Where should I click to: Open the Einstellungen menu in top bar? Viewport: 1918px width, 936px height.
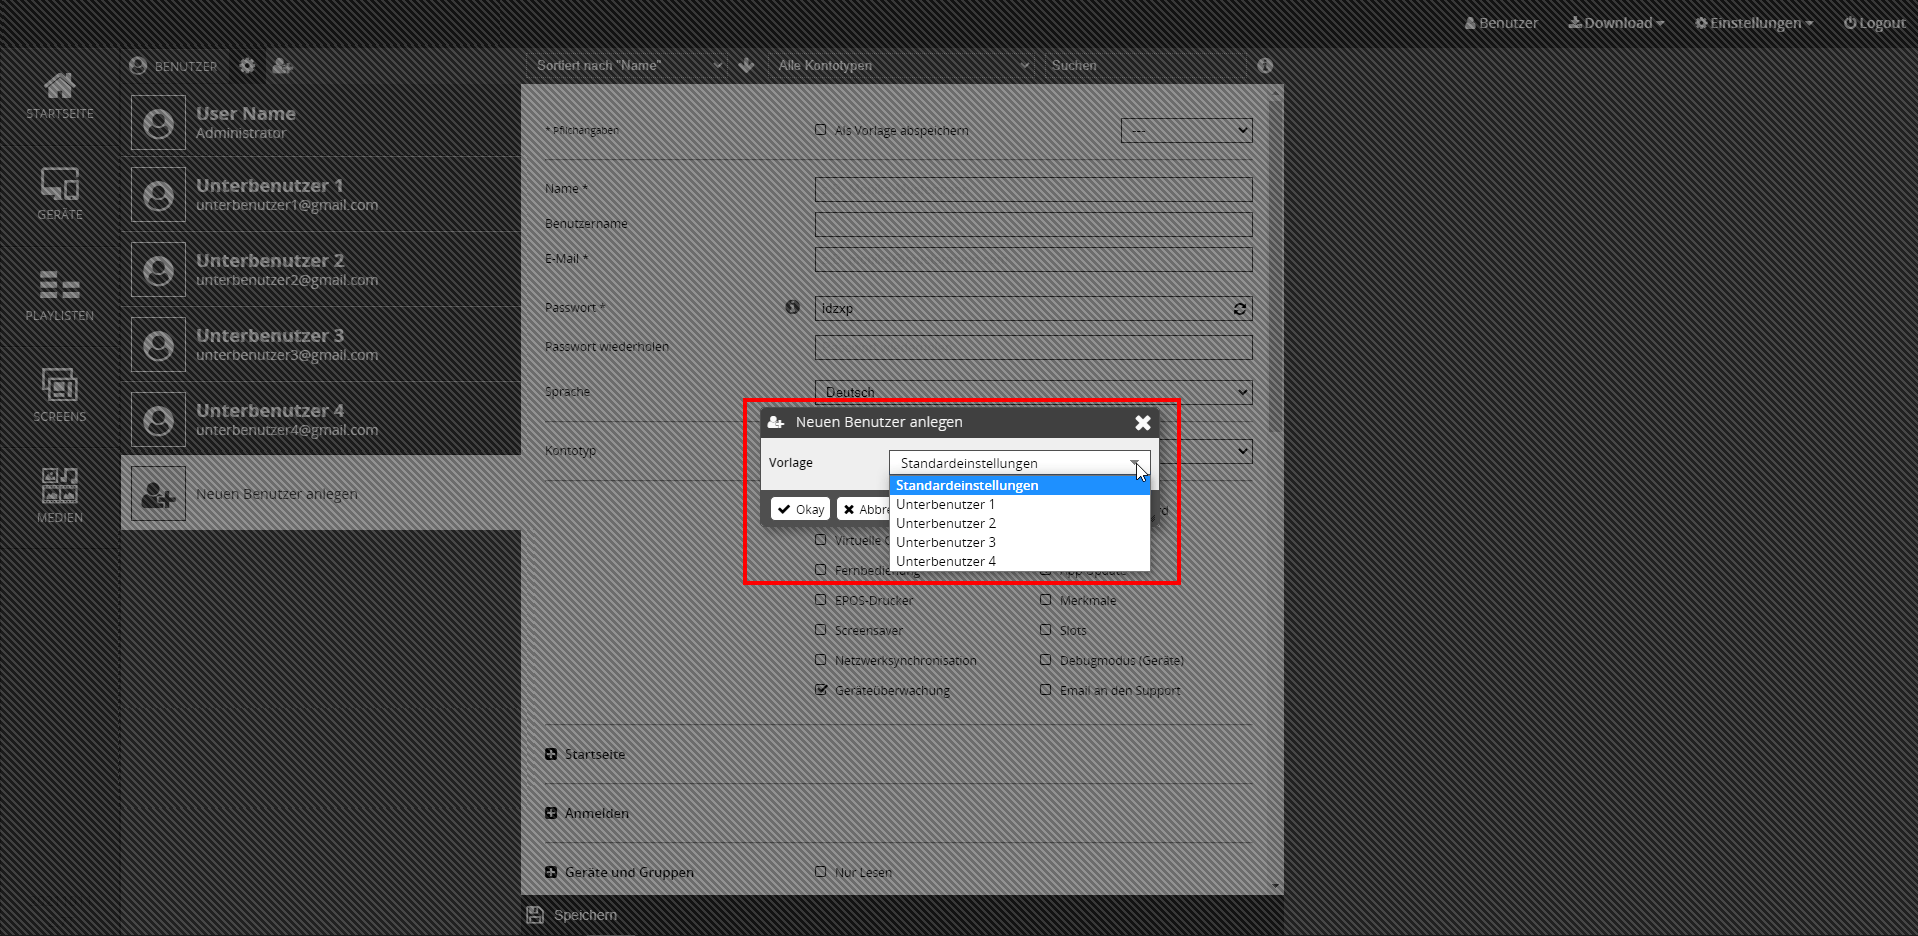tap(1753, 23)
